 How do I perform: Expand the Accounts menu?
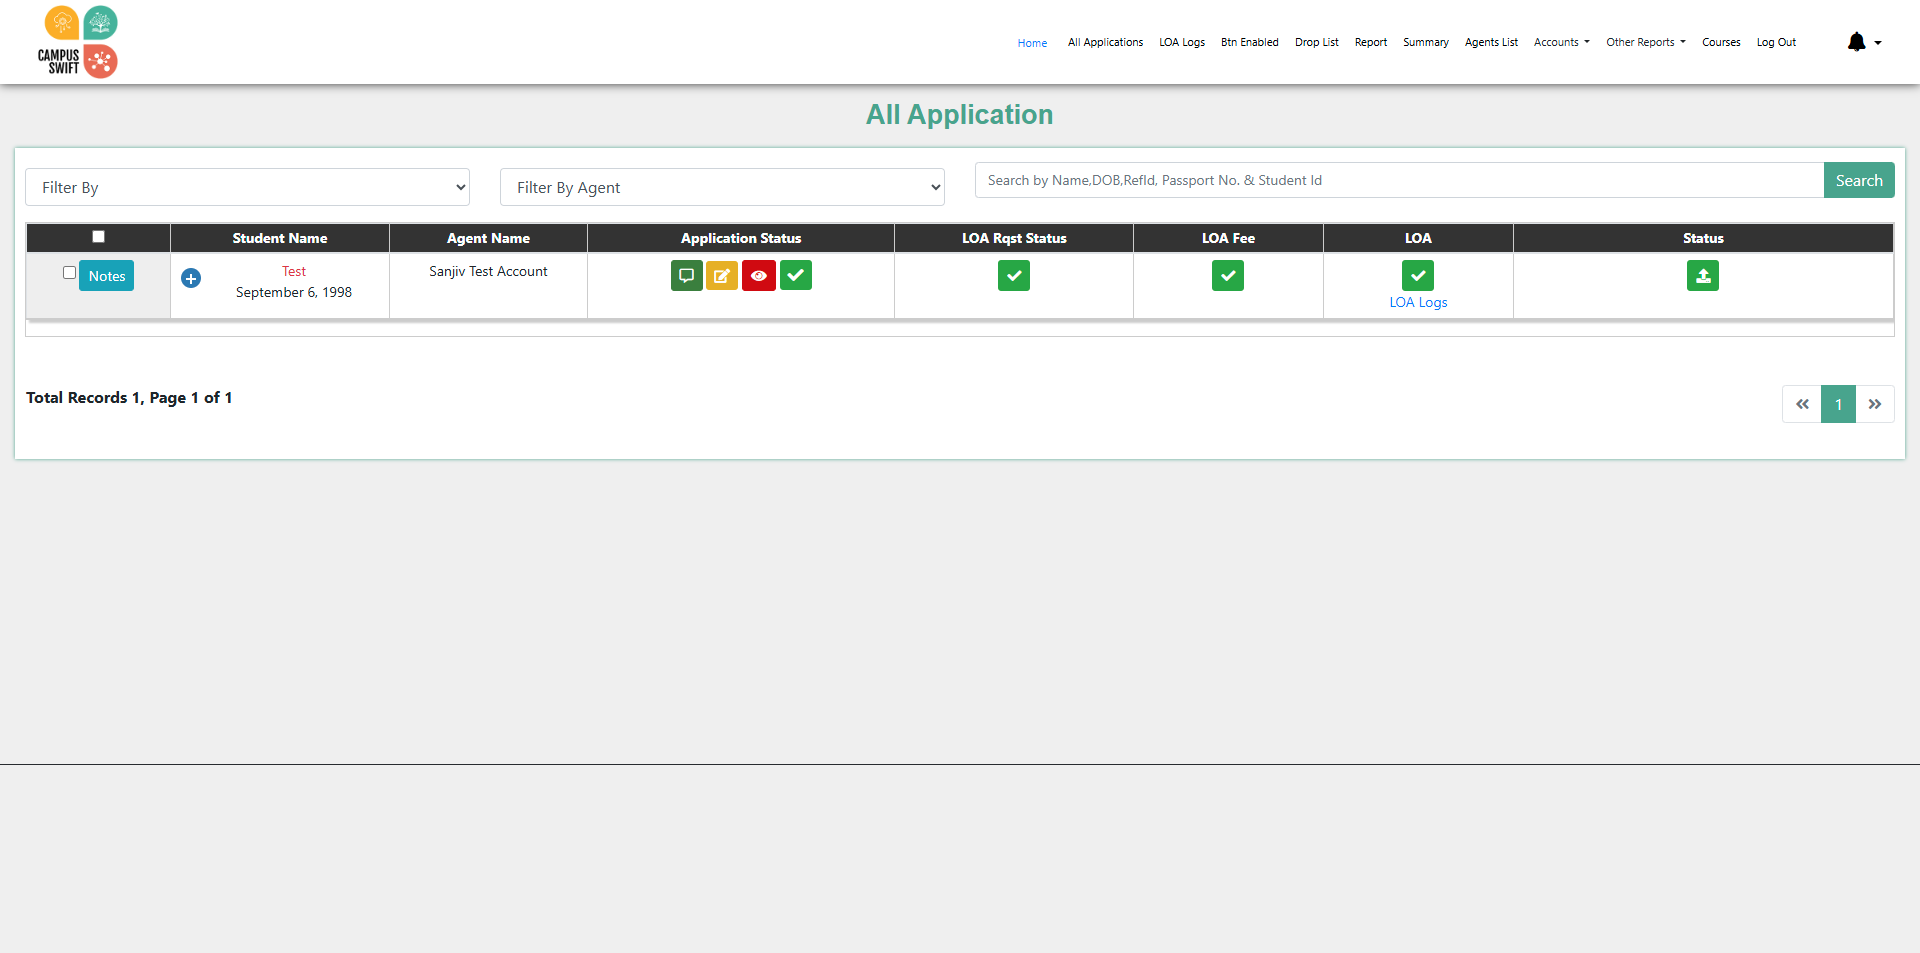tap(1561, 42)
